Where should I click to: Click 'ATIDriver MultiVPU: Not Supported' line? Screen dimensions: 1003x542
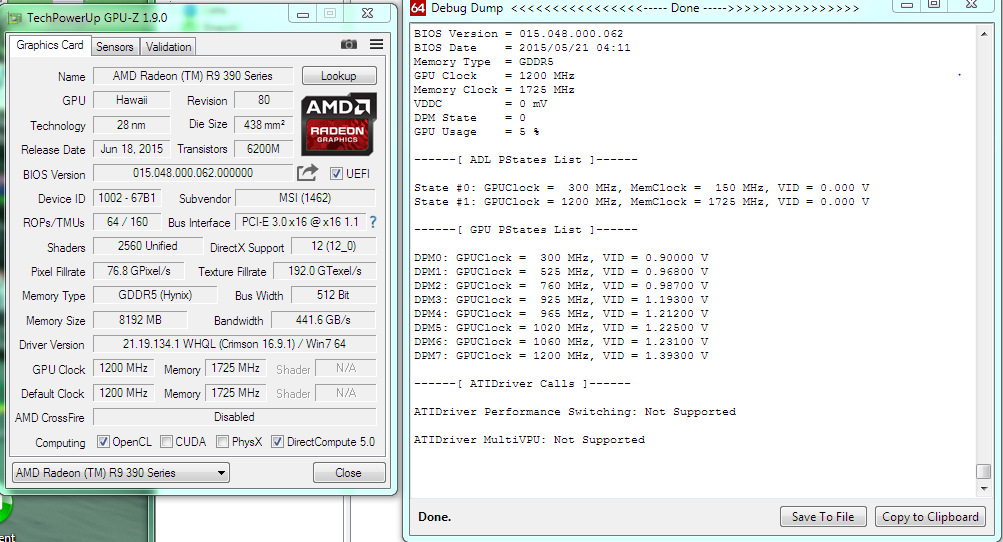(529, 440)
